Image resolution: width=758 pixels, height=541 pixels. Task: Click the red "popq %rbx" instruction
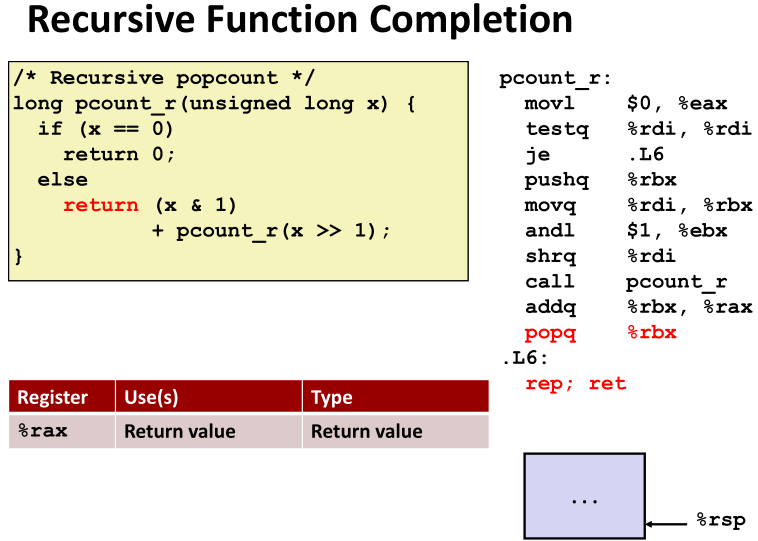[x=601, y=333]
